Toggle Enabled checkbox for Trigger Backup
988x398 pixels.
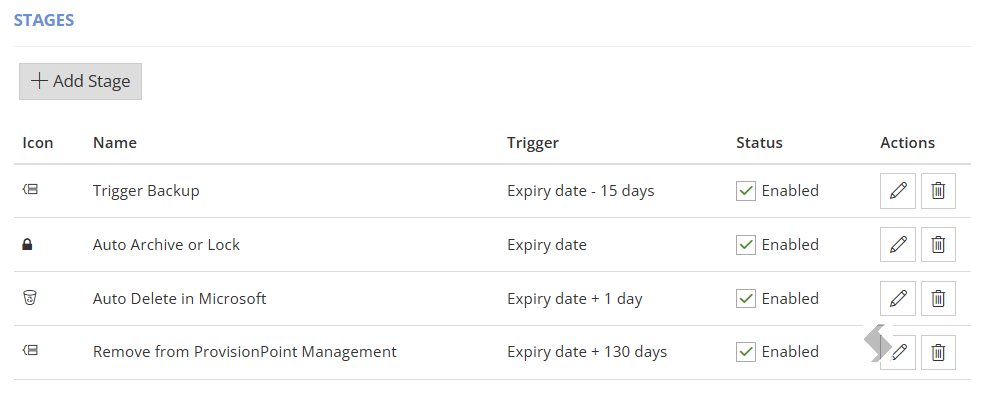click(x=746, y=191)
